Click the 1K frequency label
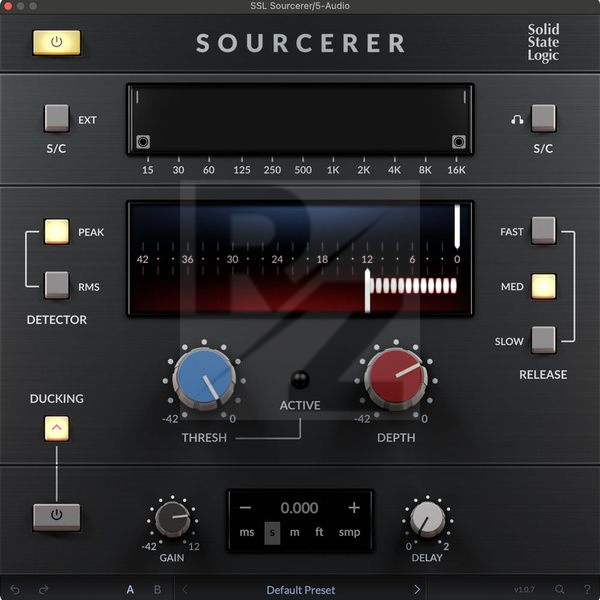This screenshot has height=600, width=600. coord(333,170)
